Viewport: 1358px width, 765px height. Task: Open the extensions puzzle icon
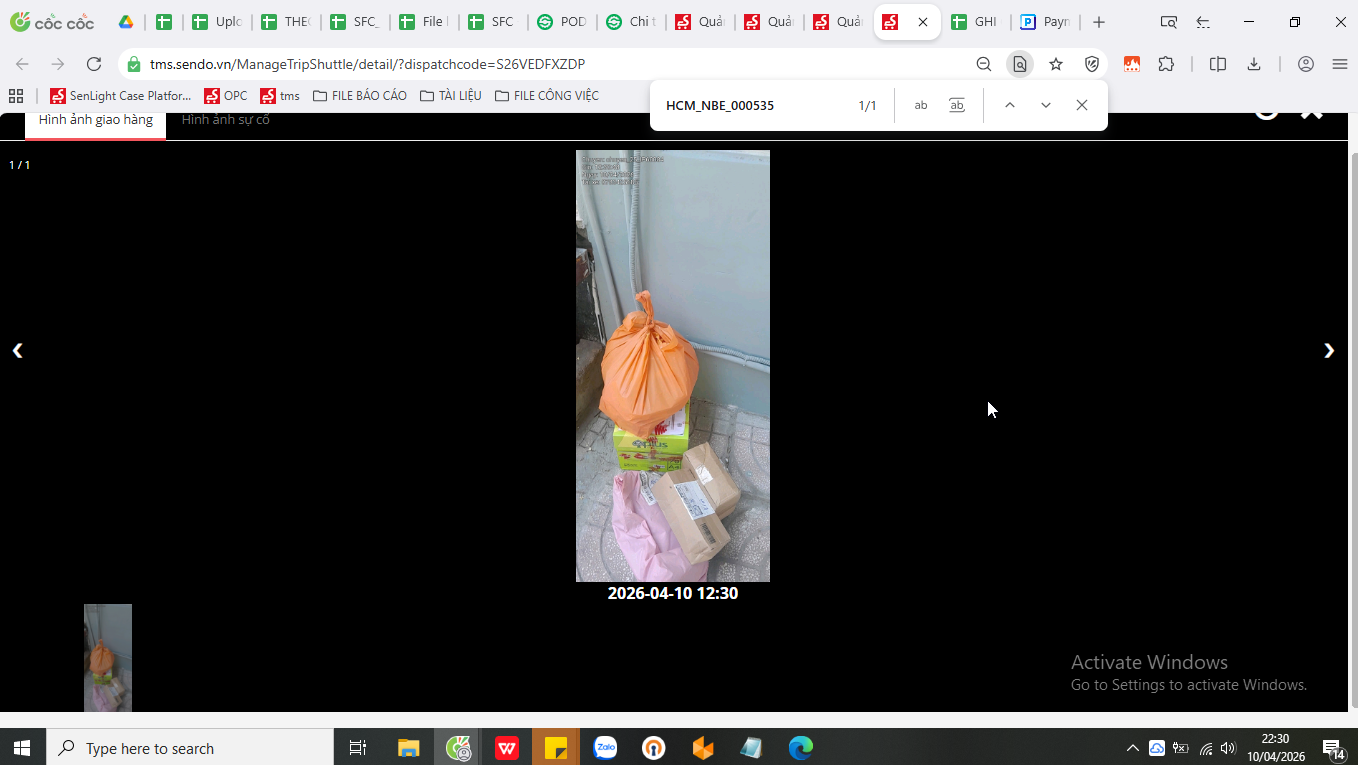tap(1166, 64)
